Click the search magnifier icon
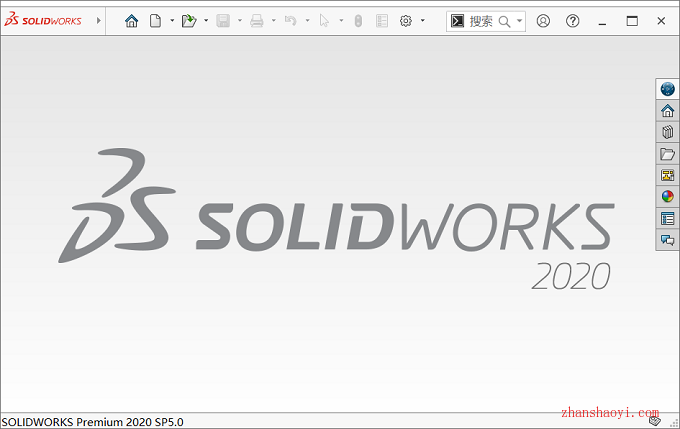The height and width of the screenshot is (429, 680). tap(504, 21)
